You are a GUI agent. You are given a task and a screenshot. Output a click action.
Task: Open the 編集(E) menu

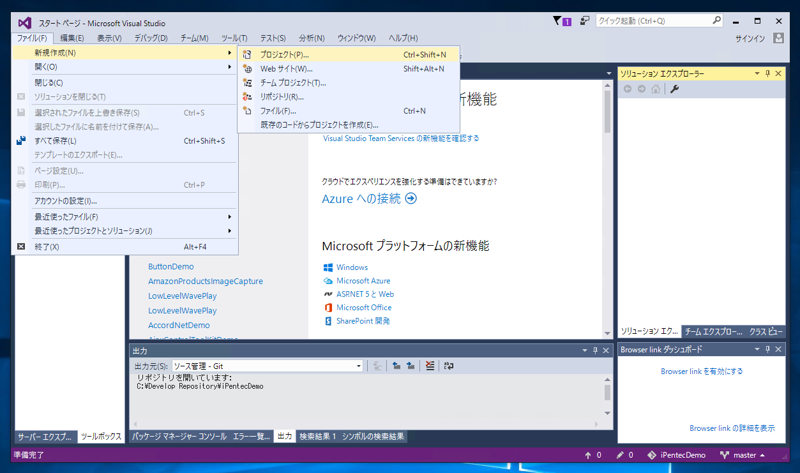pyautogui.click(x=72, y=38)
